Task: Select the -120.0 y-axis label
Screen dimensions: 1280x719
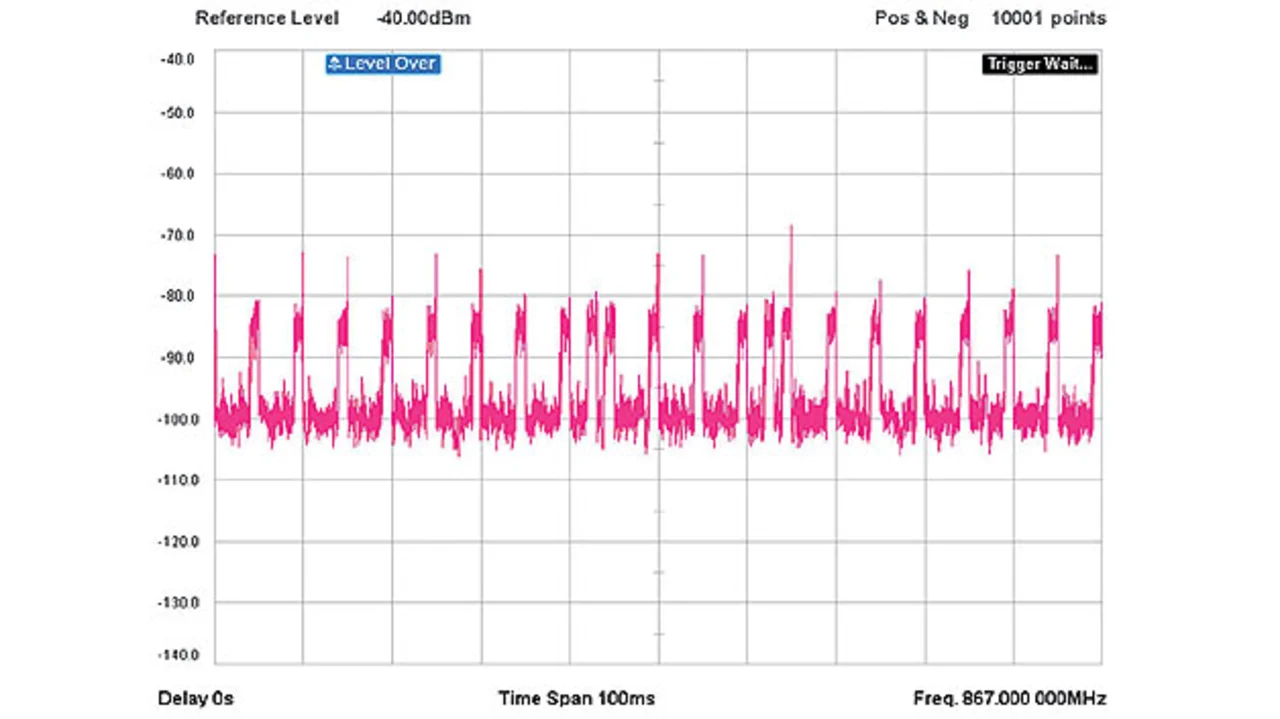Action: click(176, 541)
